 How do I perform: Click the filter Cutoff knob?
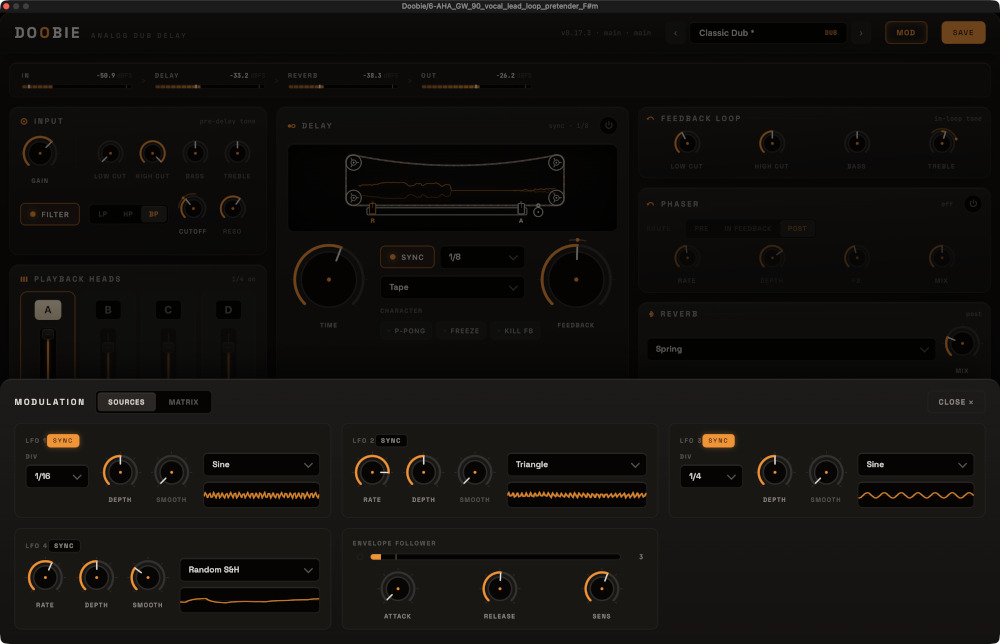point(192,208)
